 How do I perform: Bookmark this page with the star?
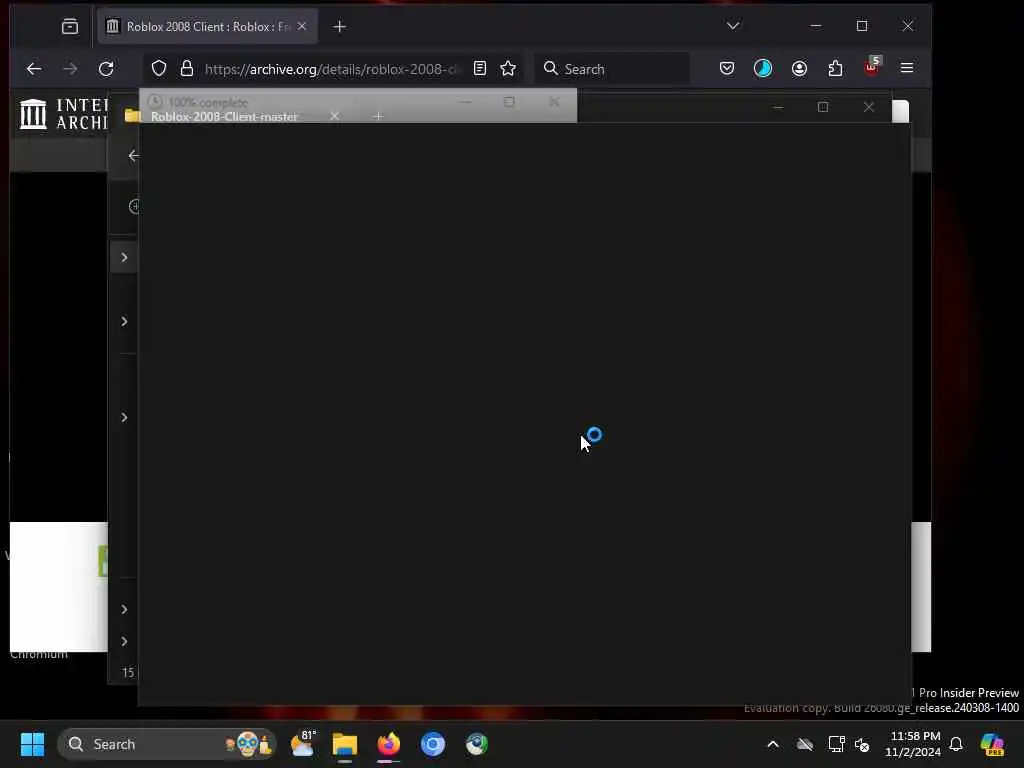tap(508, 69)
